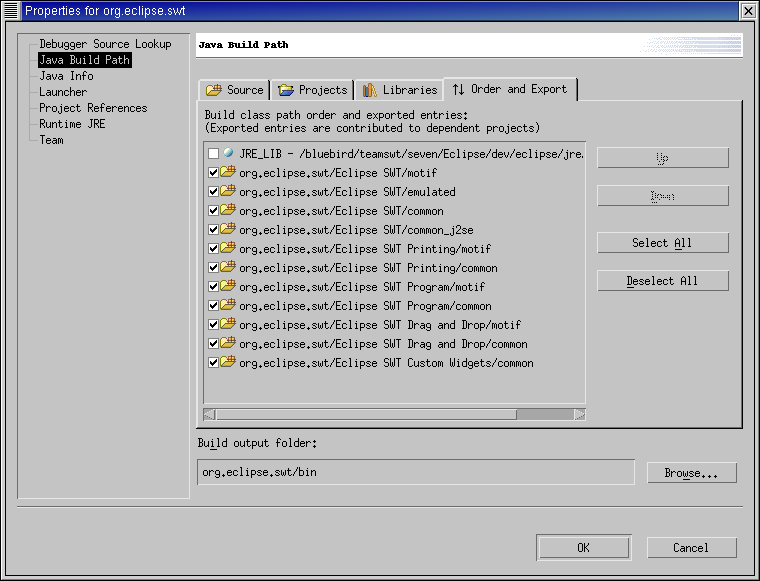Select 'Eclipse SWT Printing/common' entry text
Screen dimensions: 760x581
[x=368, y=268]
